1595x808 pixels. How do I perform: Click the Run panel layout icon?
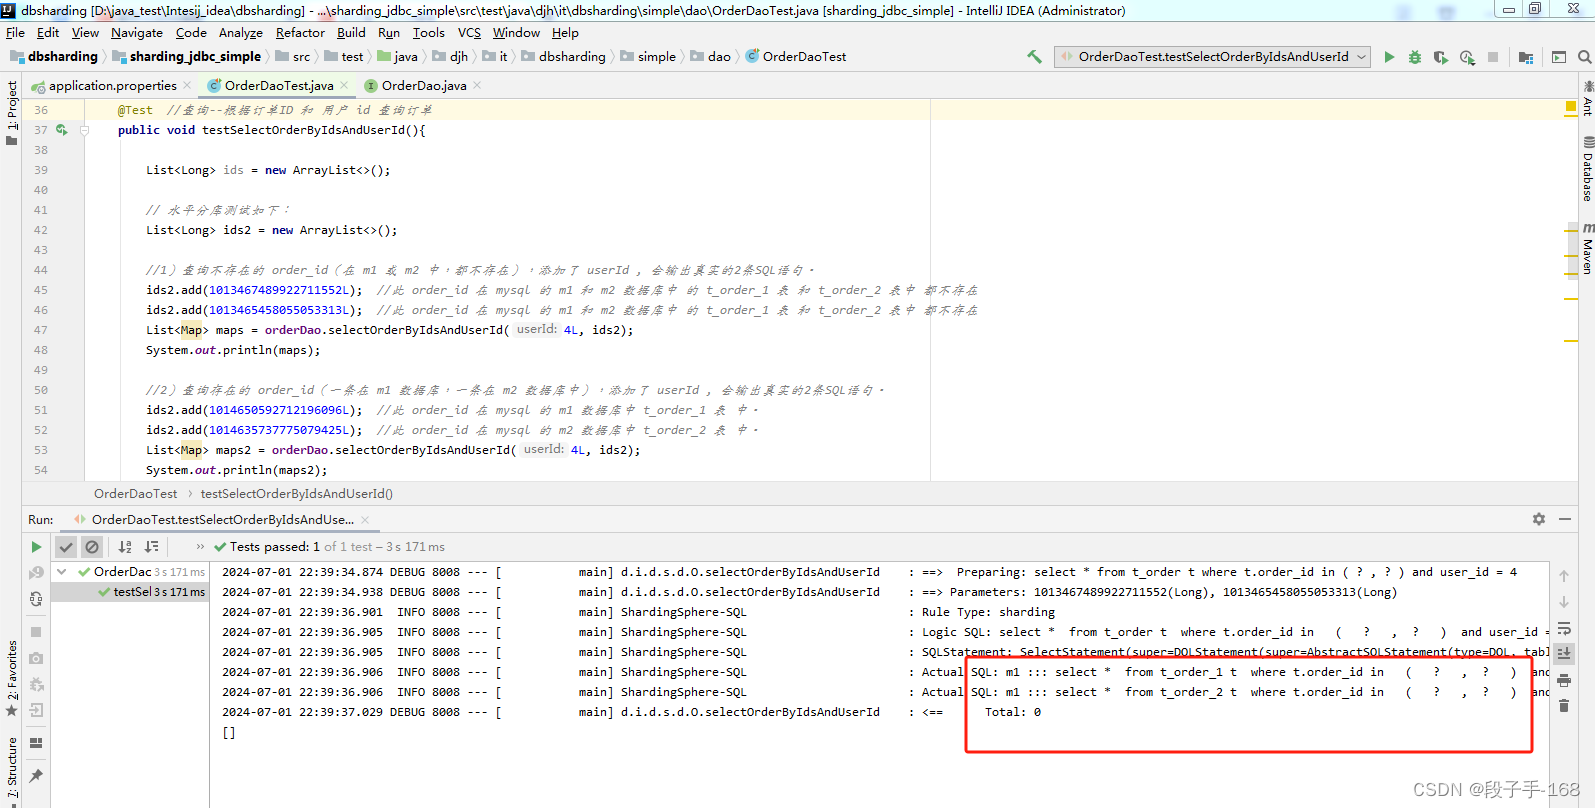pos(36,743)
